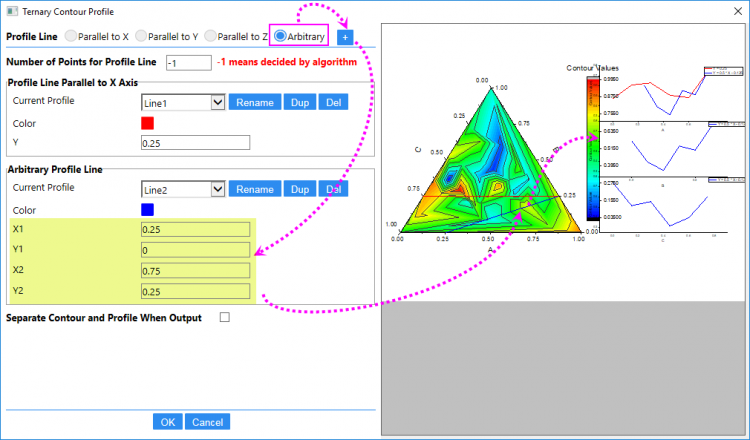Pick the blue color swatch for Line2
This screenshot has height=440, width=750.
147,209
